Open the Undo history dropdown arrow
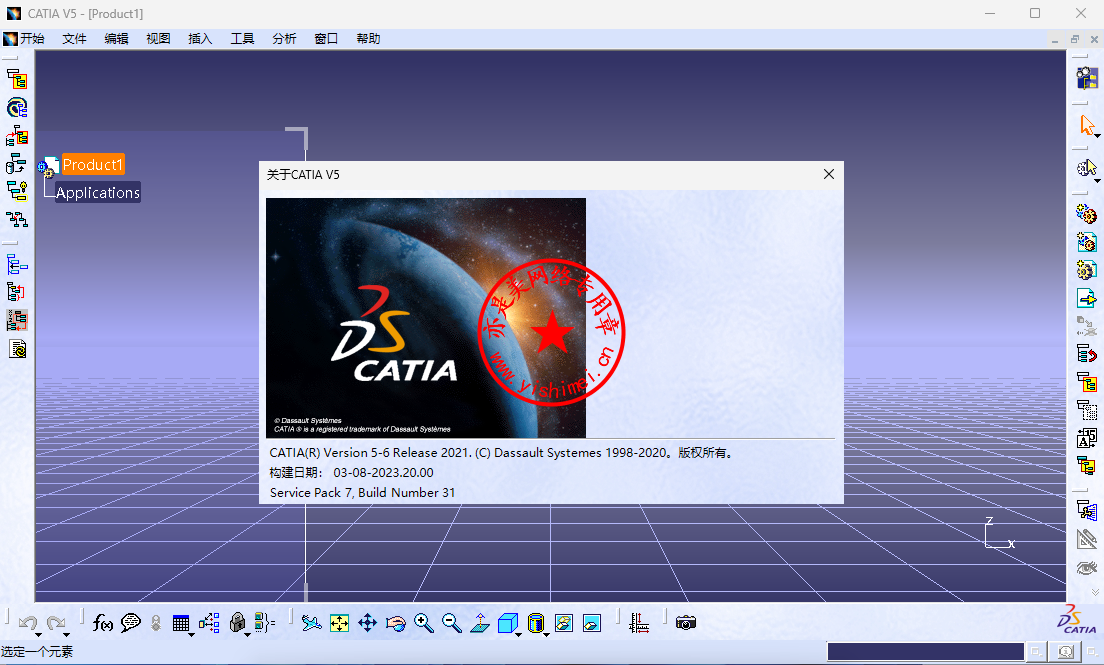The height and width of the screenshot is (665, 1104). (38, 635)
